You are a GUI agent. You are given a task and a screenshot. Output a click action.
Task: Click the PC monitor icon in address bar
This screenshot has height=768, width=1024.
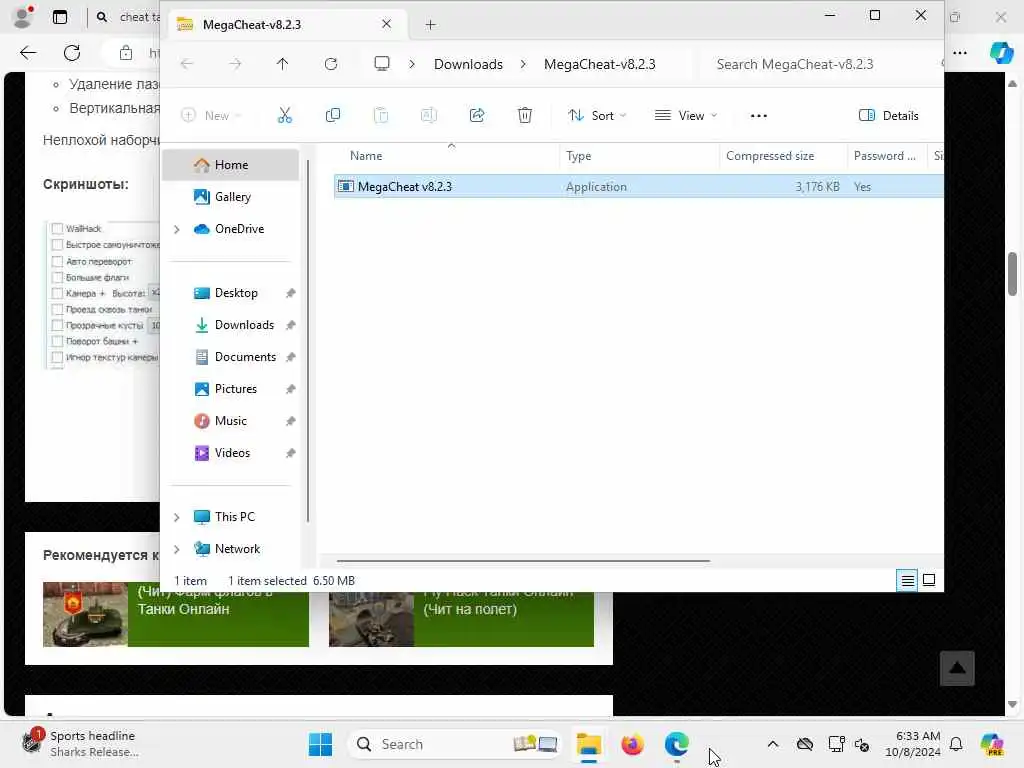(x=382, y=63)
